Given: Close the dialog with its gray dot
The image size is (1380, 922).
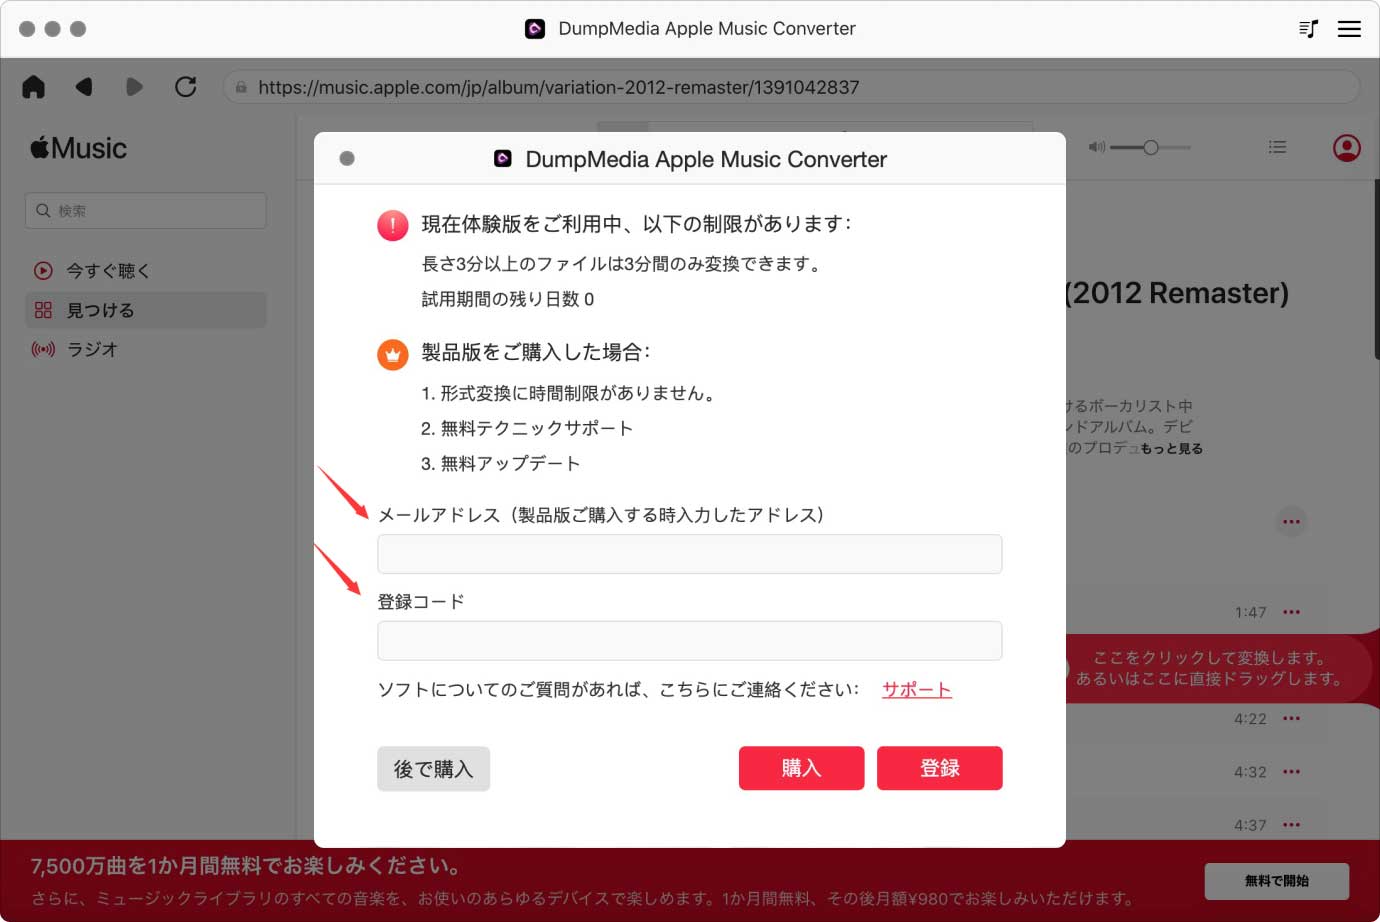Looking at the screenshot, I should [x=347, y=158].
